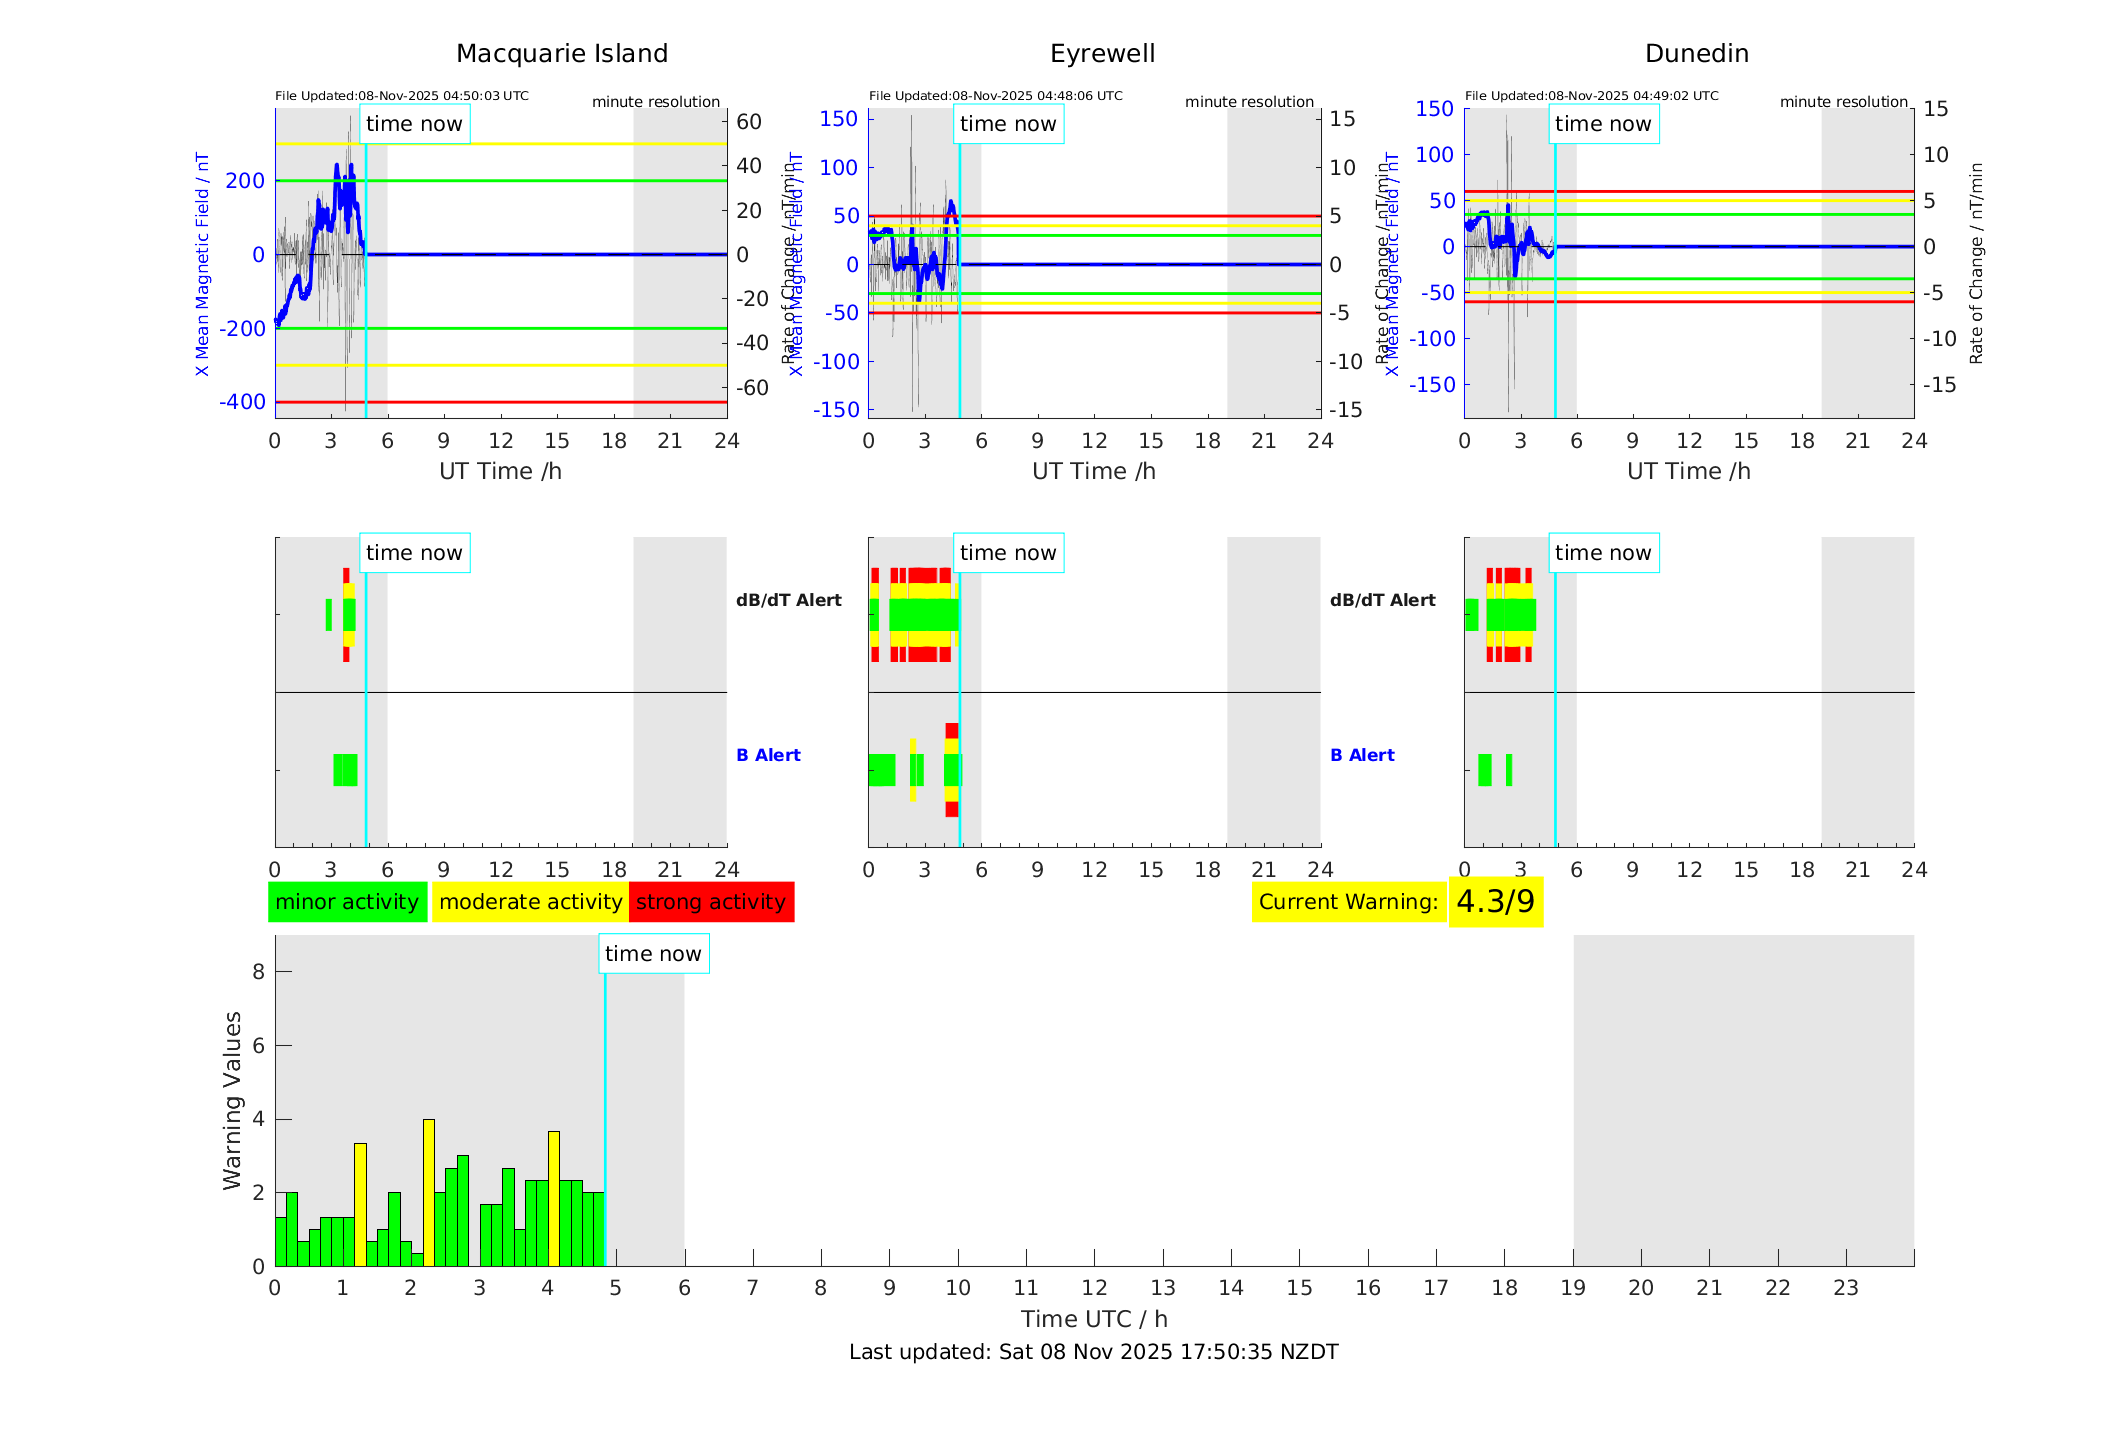The image size is (2117, 1437).
Task: Click the time now label on the Dunedin field chart
Action: tap(1603, 124)
